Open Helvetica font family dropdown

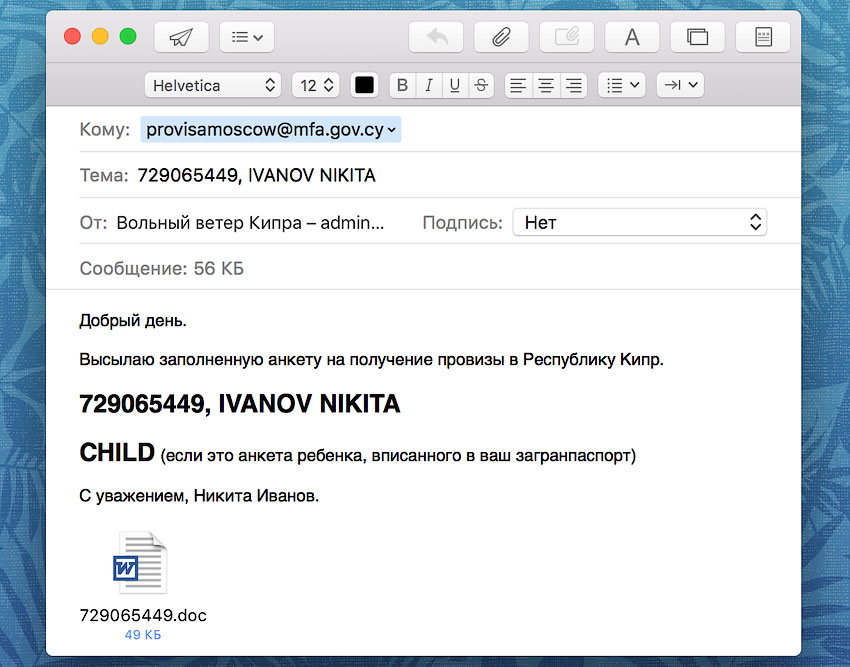(212, 85)
